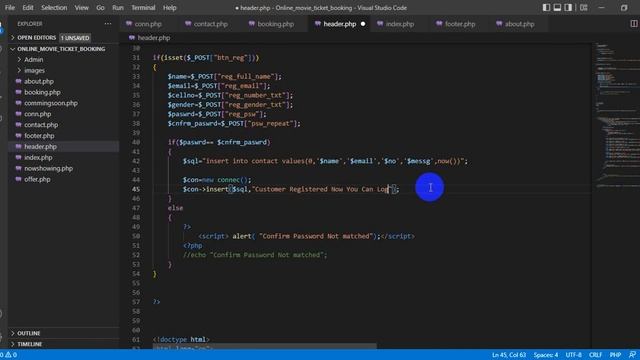The height and width of the screenshot is (360, 640).
Task: Click PHP icon on contact.php tab
Action: (x=188, y=24)
